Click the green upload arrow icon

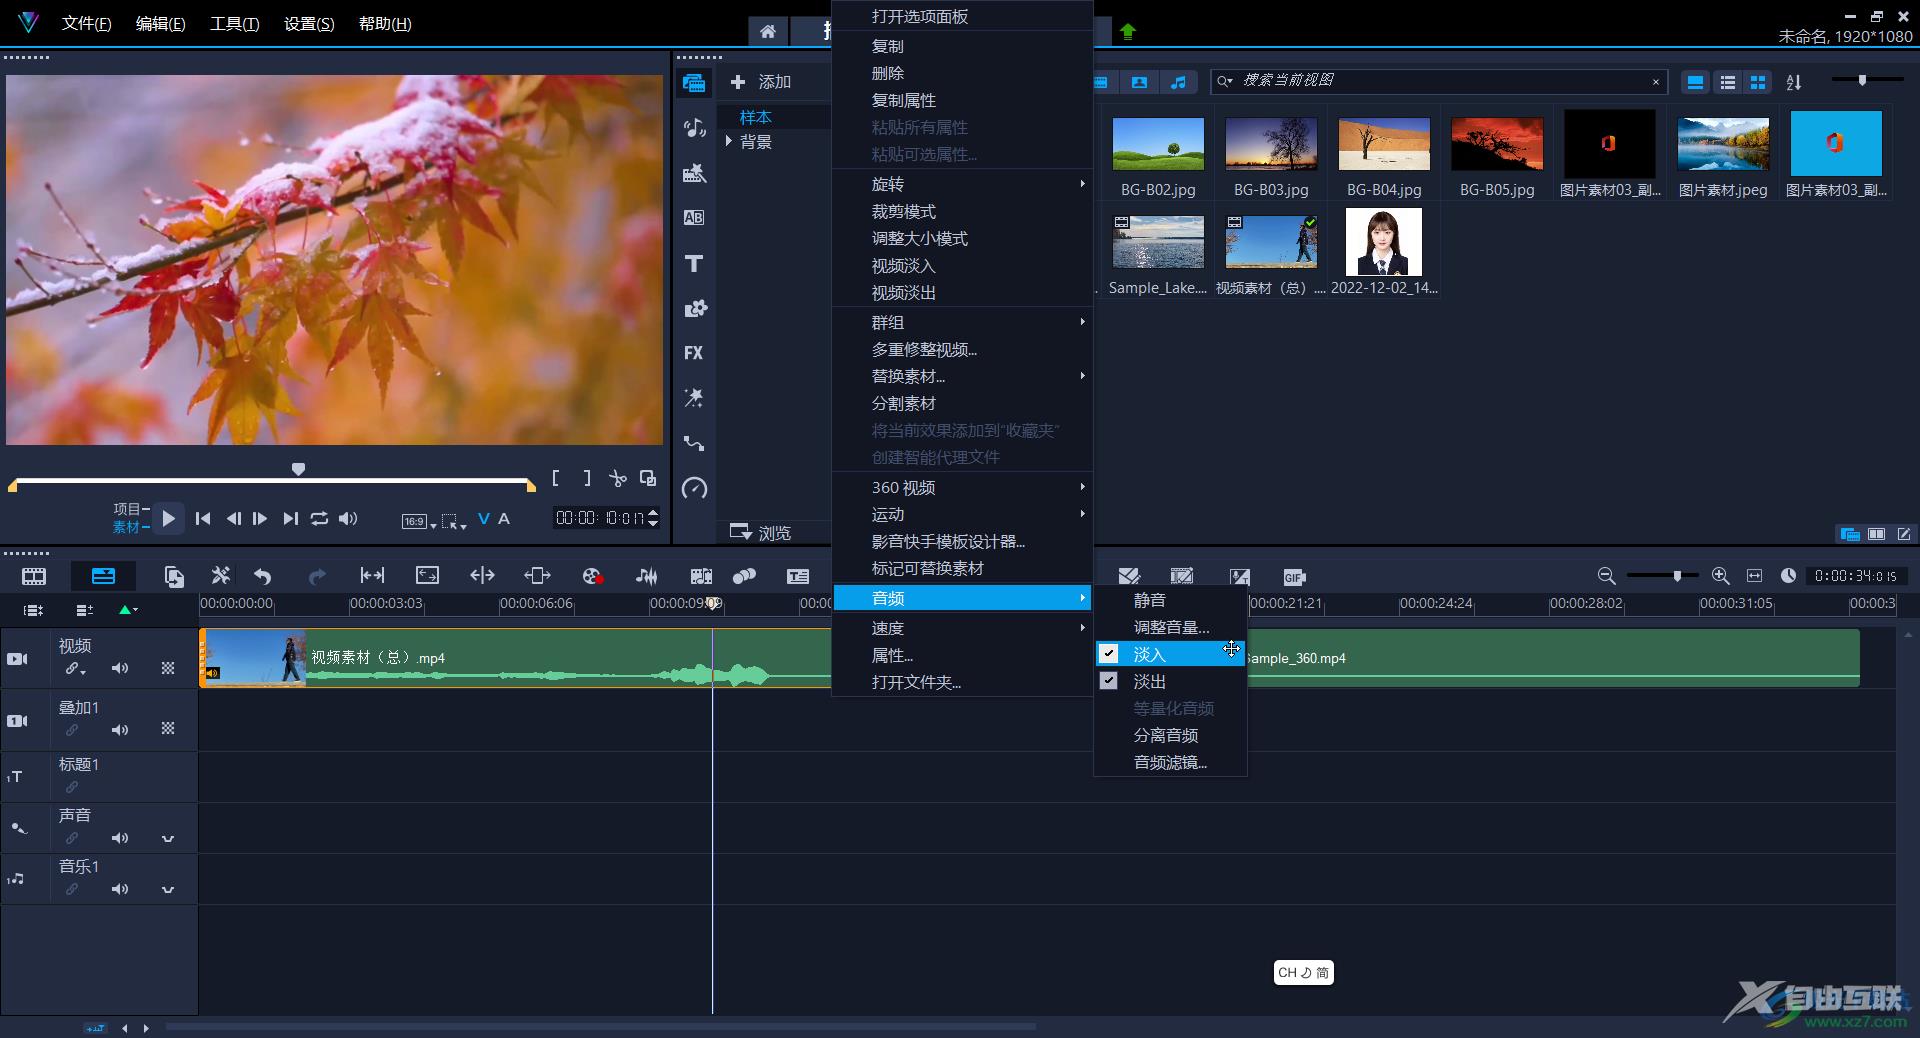tap(1128, 32)
